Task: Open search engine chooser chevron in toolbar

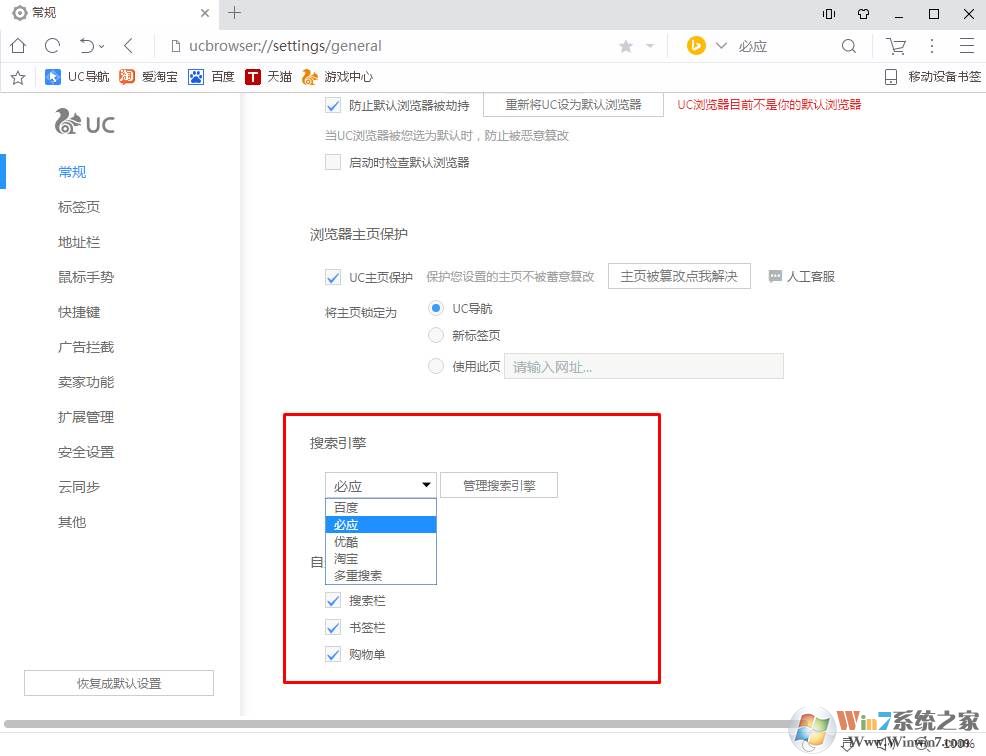Action: 721,45
